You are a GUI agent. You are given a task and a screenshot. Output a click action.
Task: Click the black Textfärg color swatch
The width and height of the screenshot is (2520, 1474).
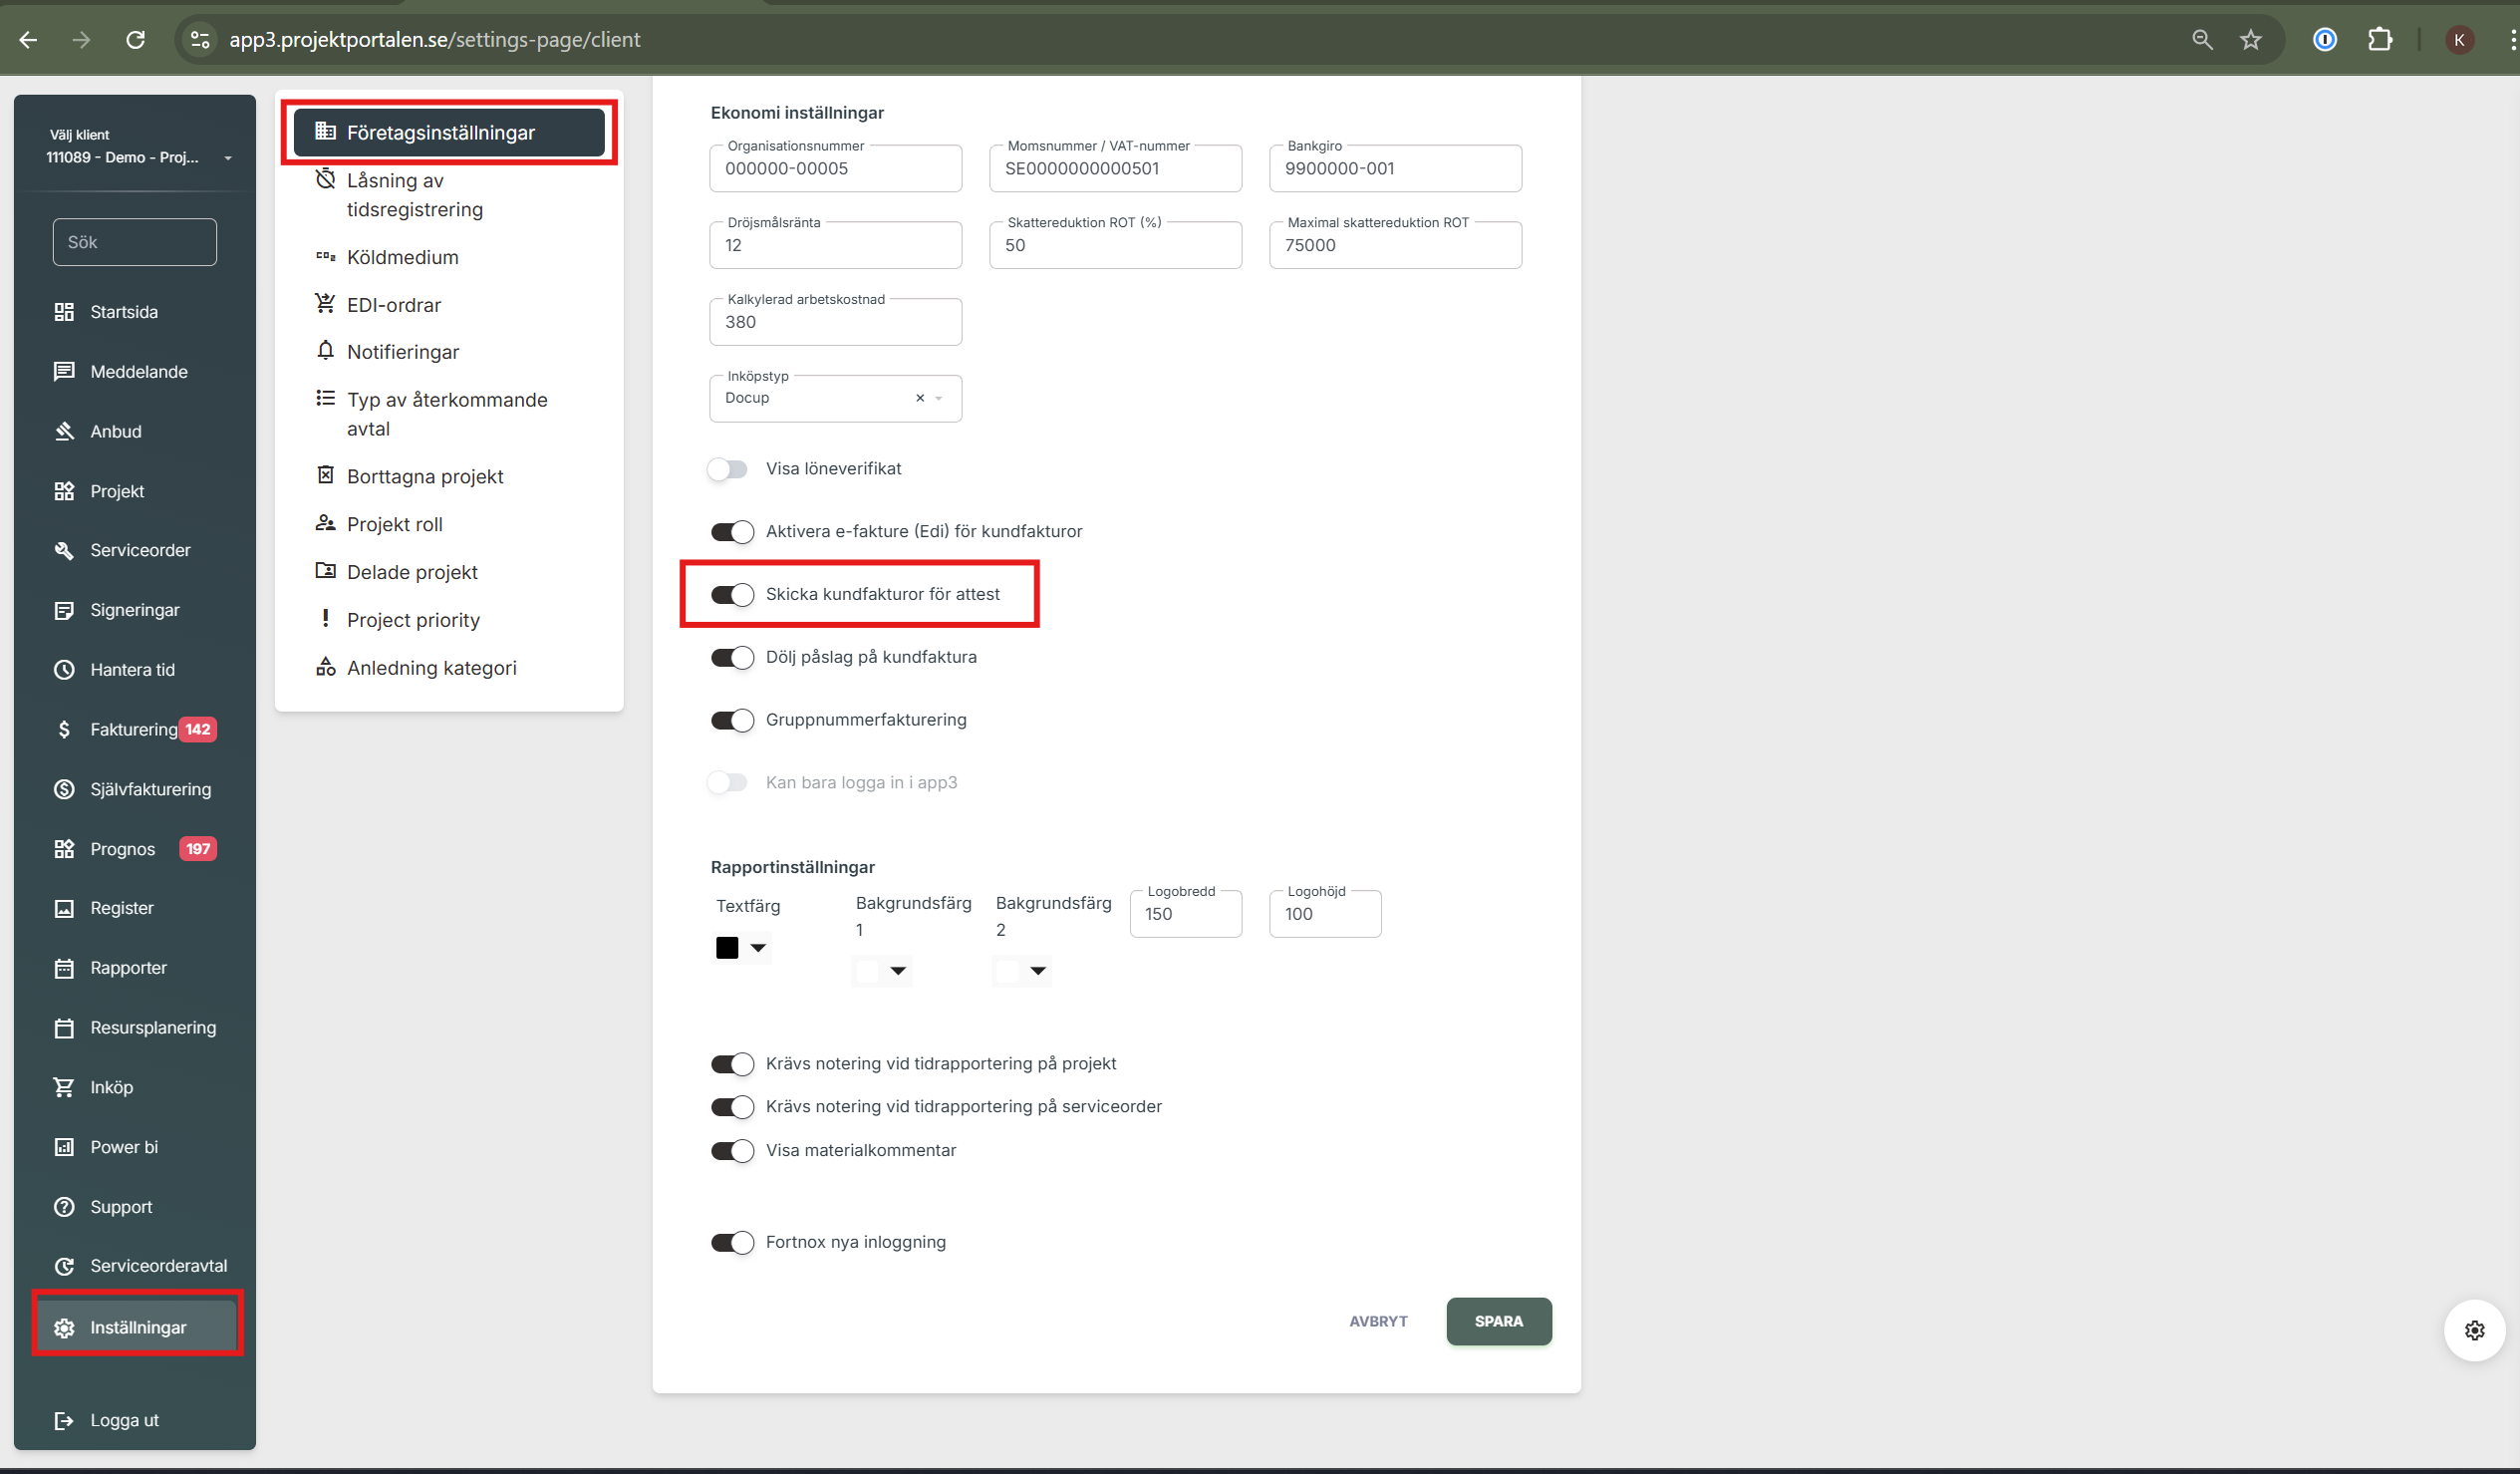click(727, 947)
